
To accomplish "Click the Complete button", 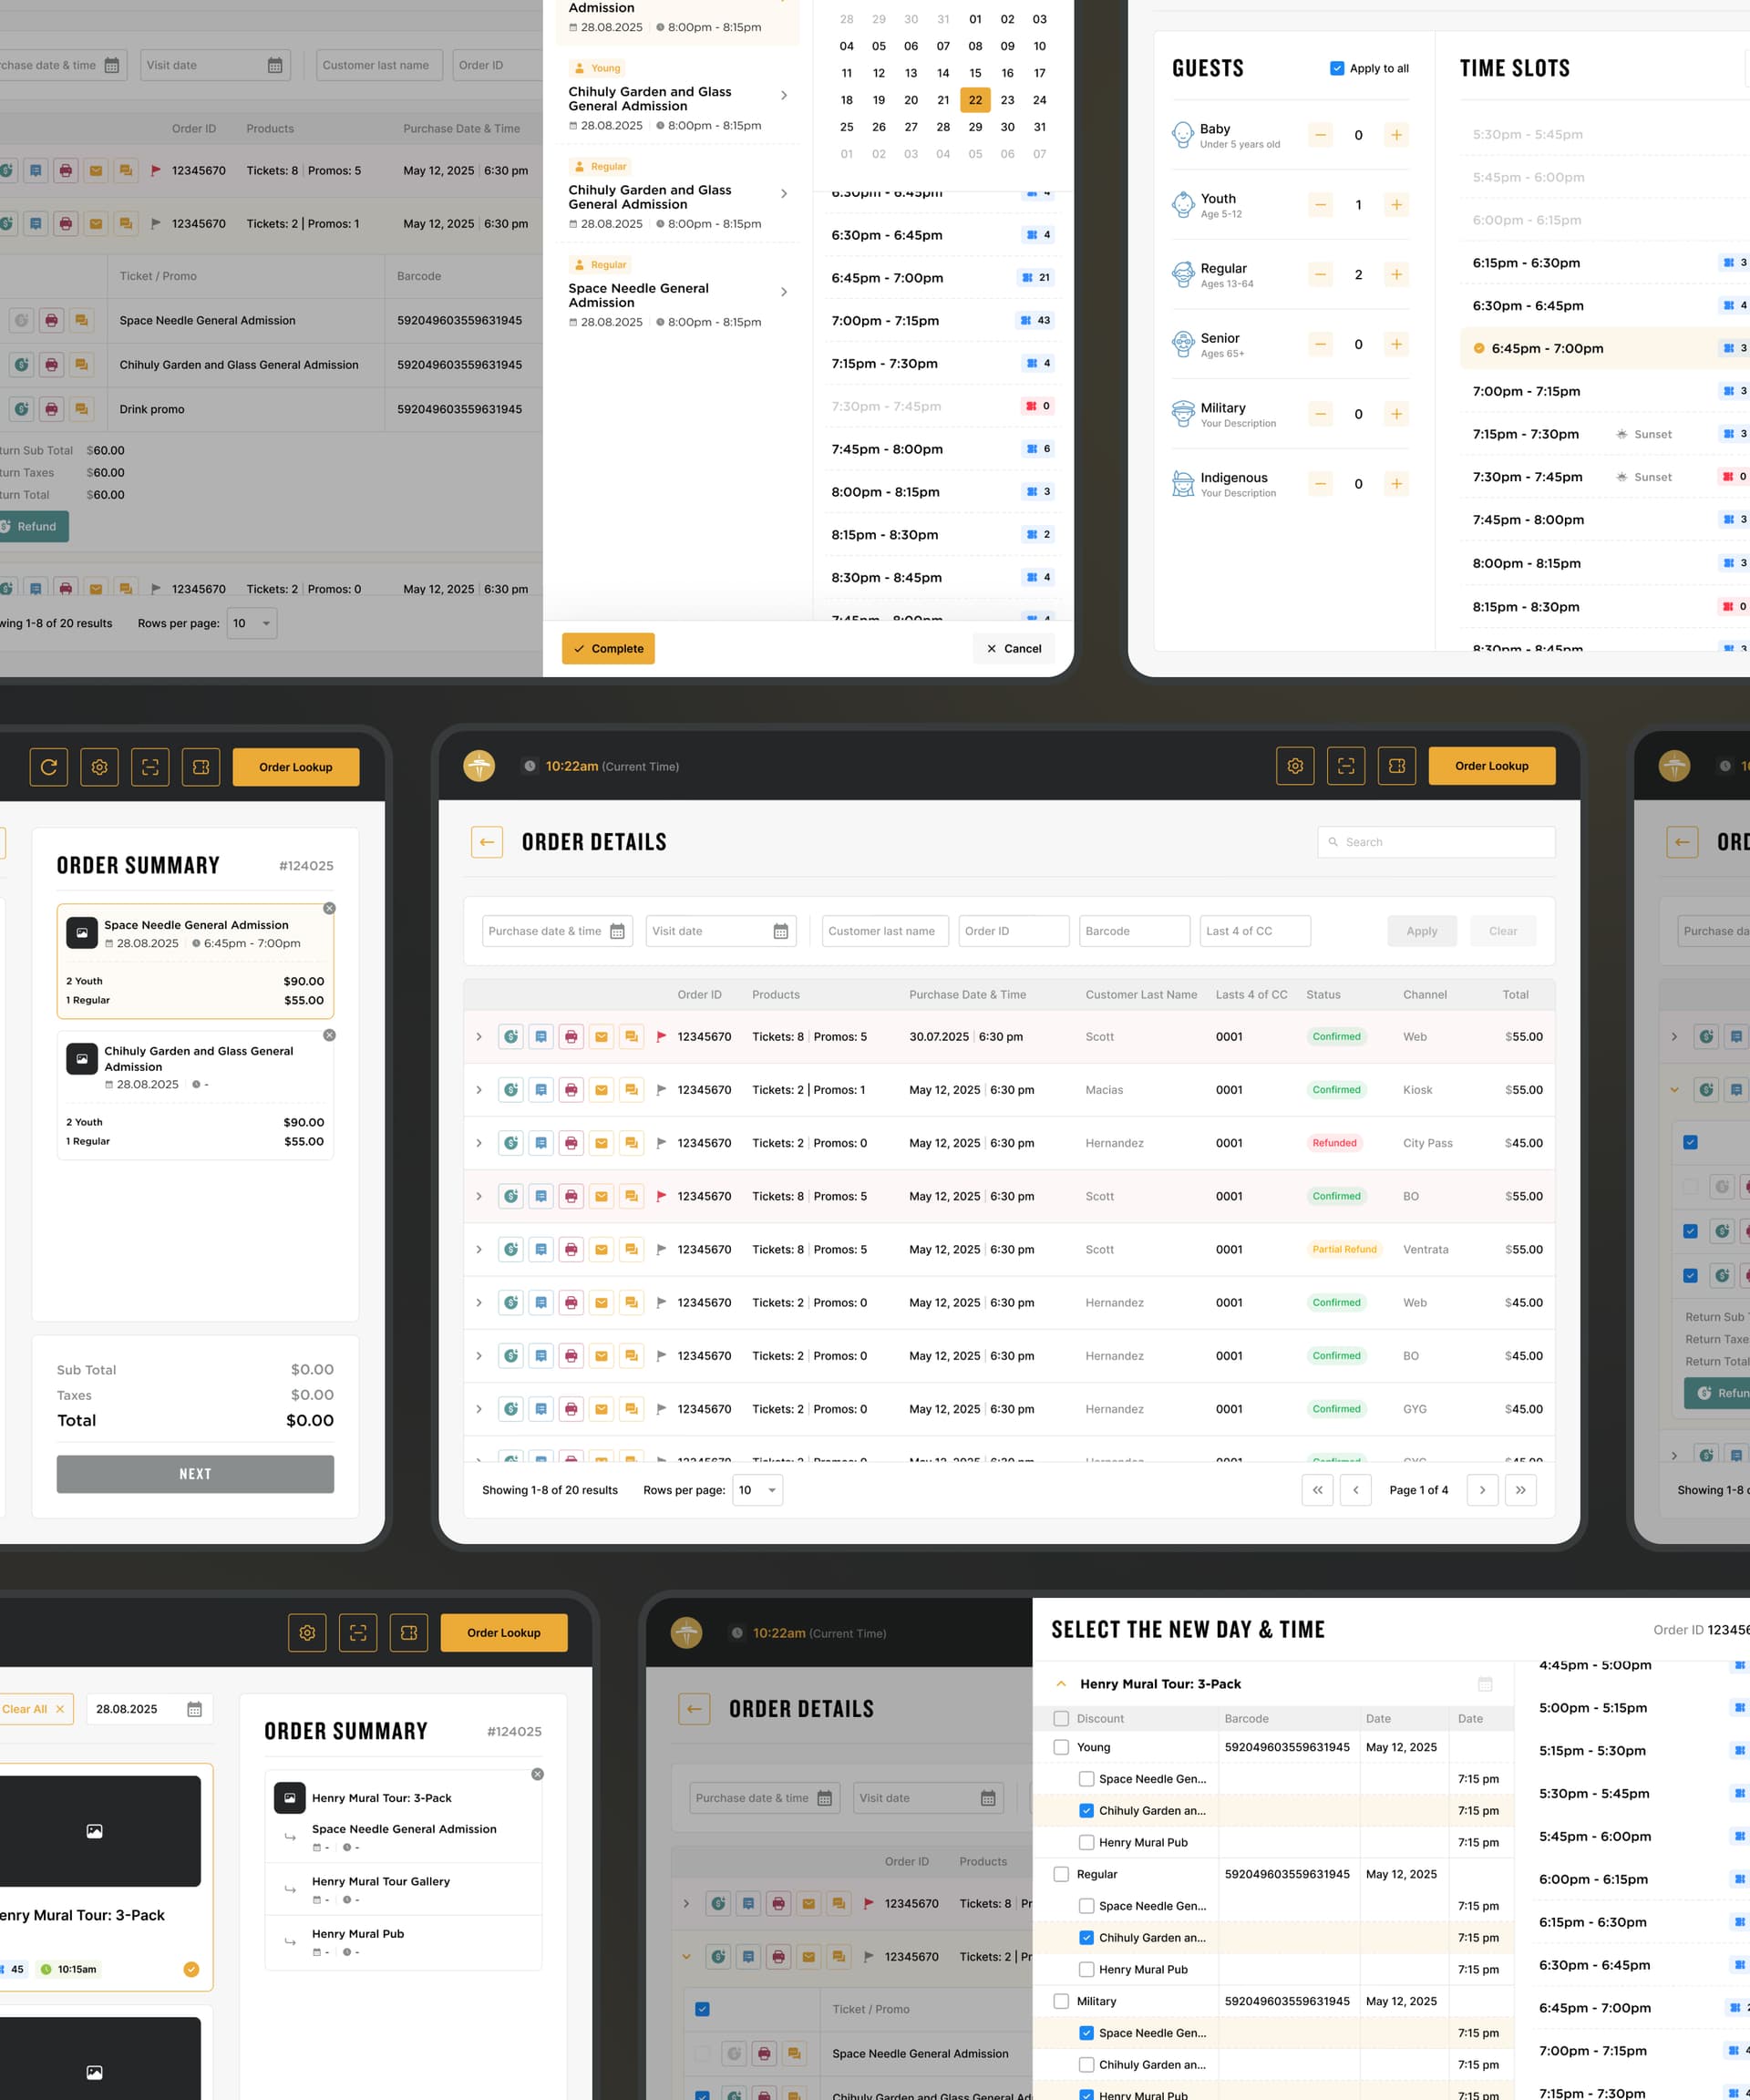I will click(608, 648).
